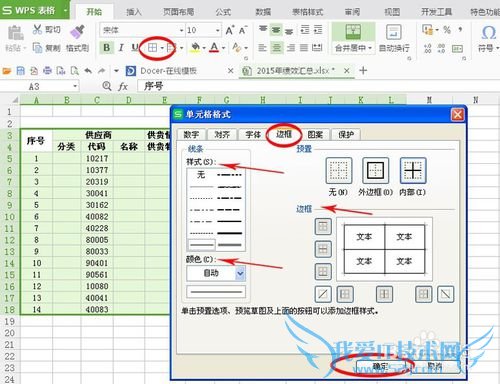Switch to the 公式 ribbon tab

tap(223, 12)
